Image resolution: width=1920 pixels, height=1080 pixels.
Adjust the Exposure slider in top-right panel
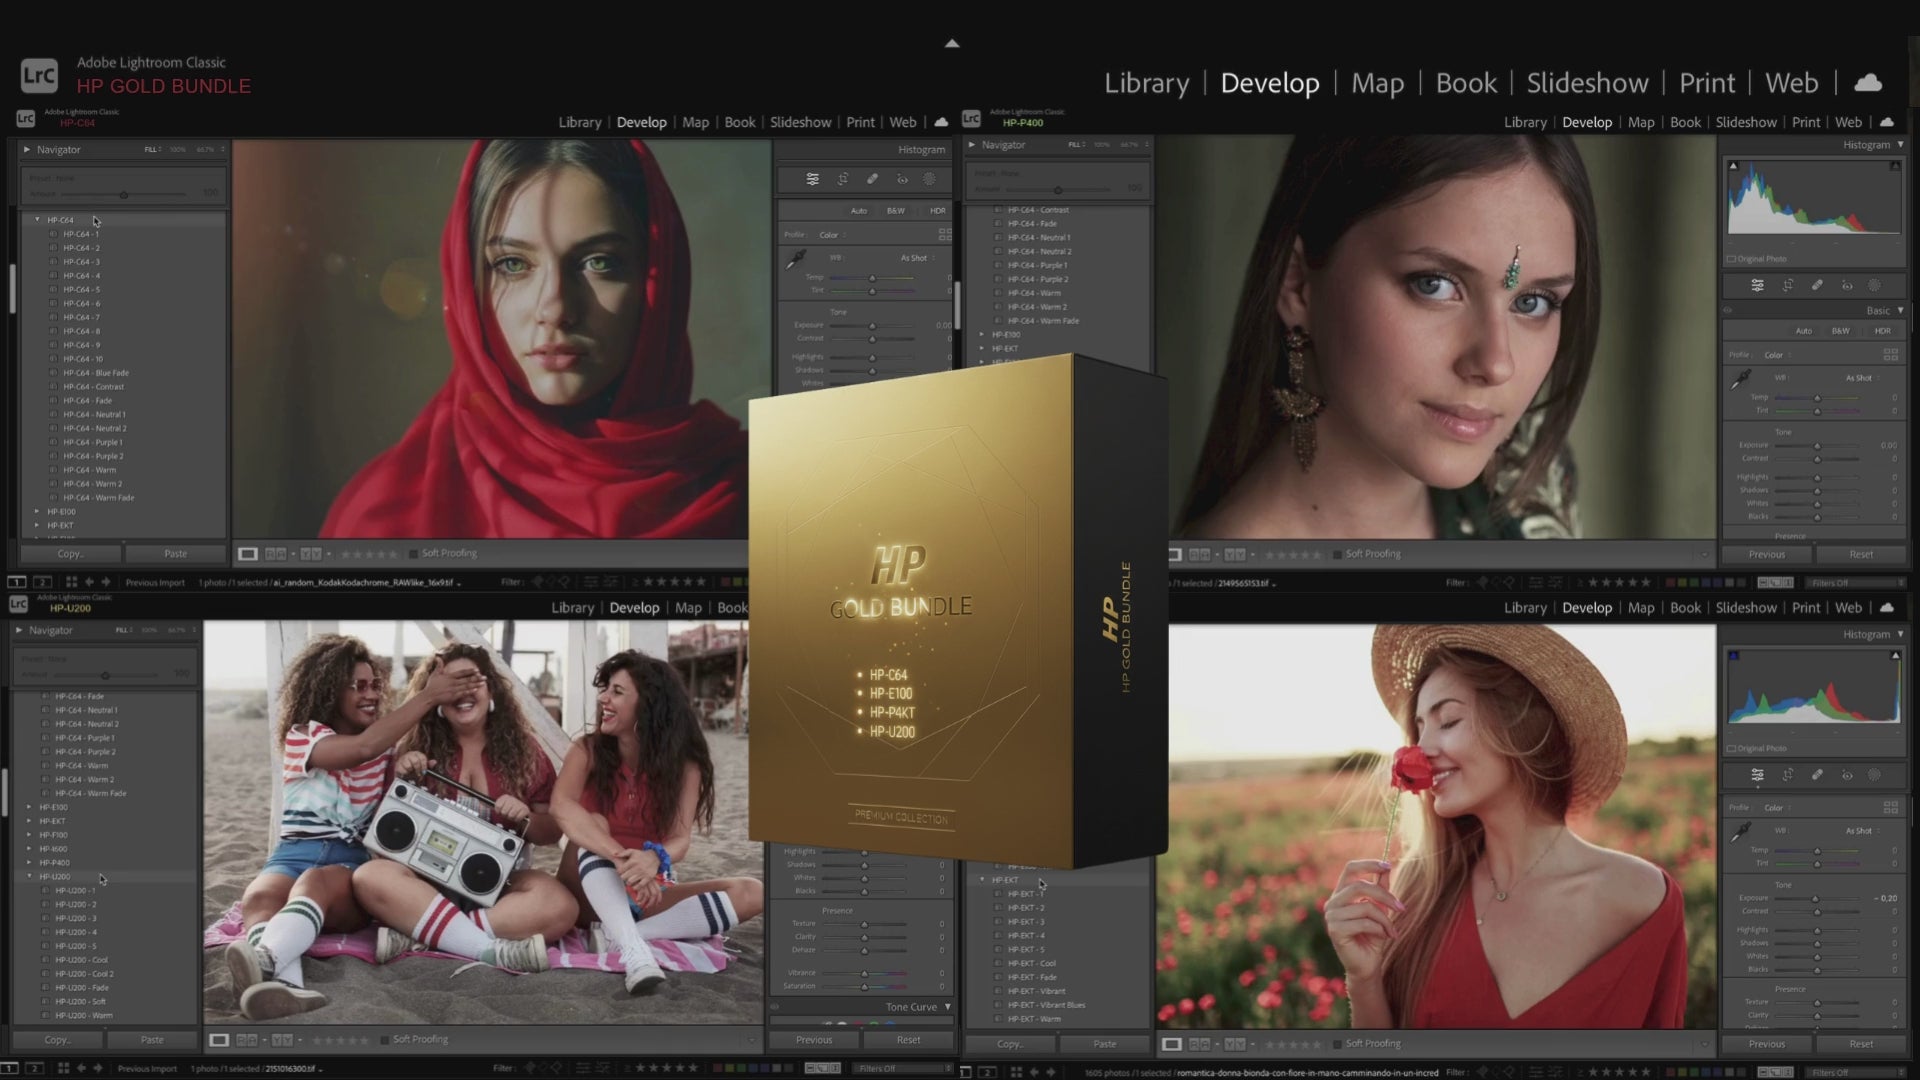1817,445
